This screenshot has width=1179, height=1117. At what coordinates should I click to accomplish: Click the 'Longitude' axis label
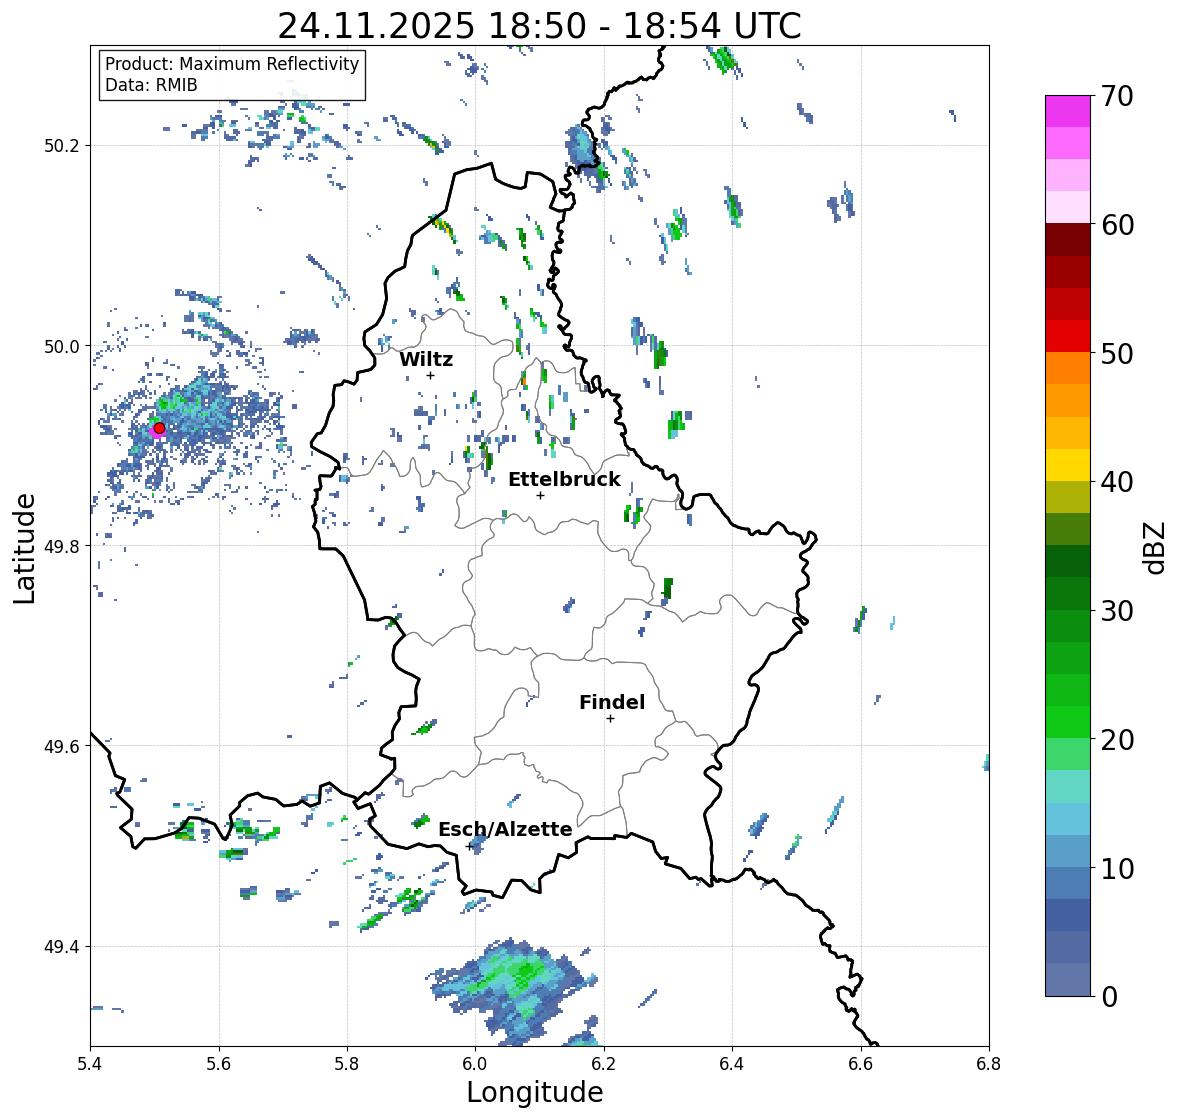535,1092
